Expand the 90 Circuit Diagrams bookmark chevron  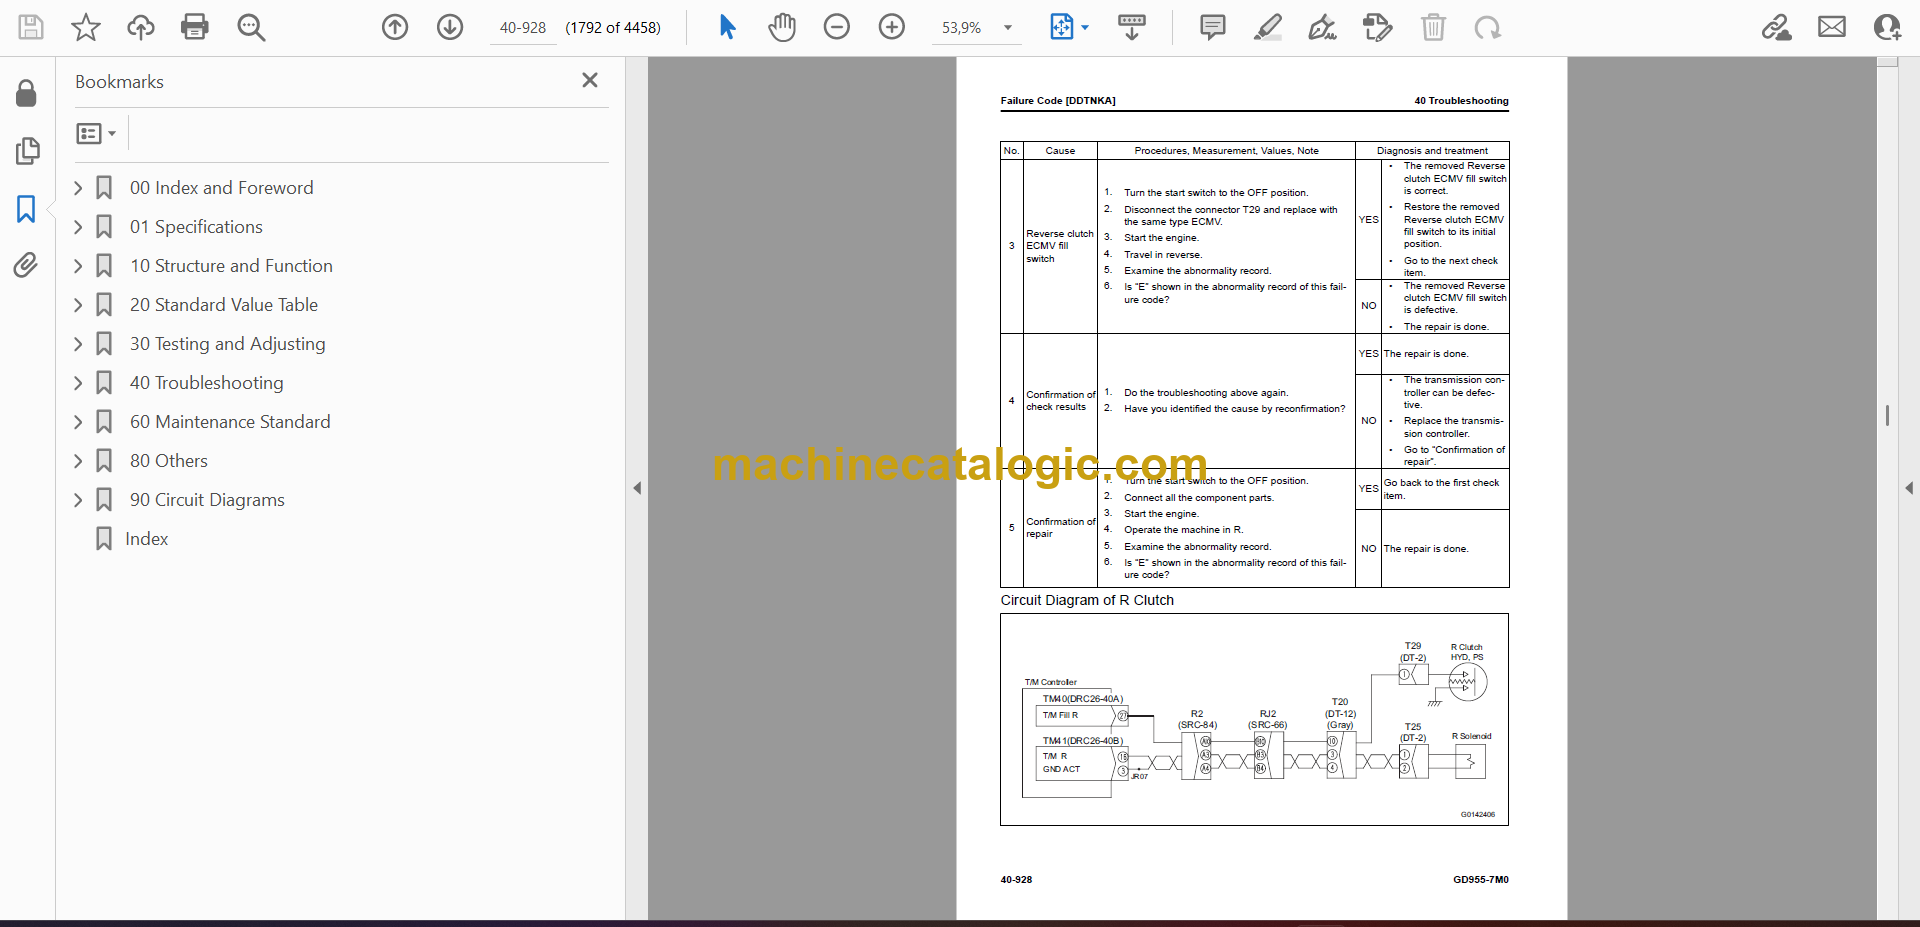click(x=78, y=500)
